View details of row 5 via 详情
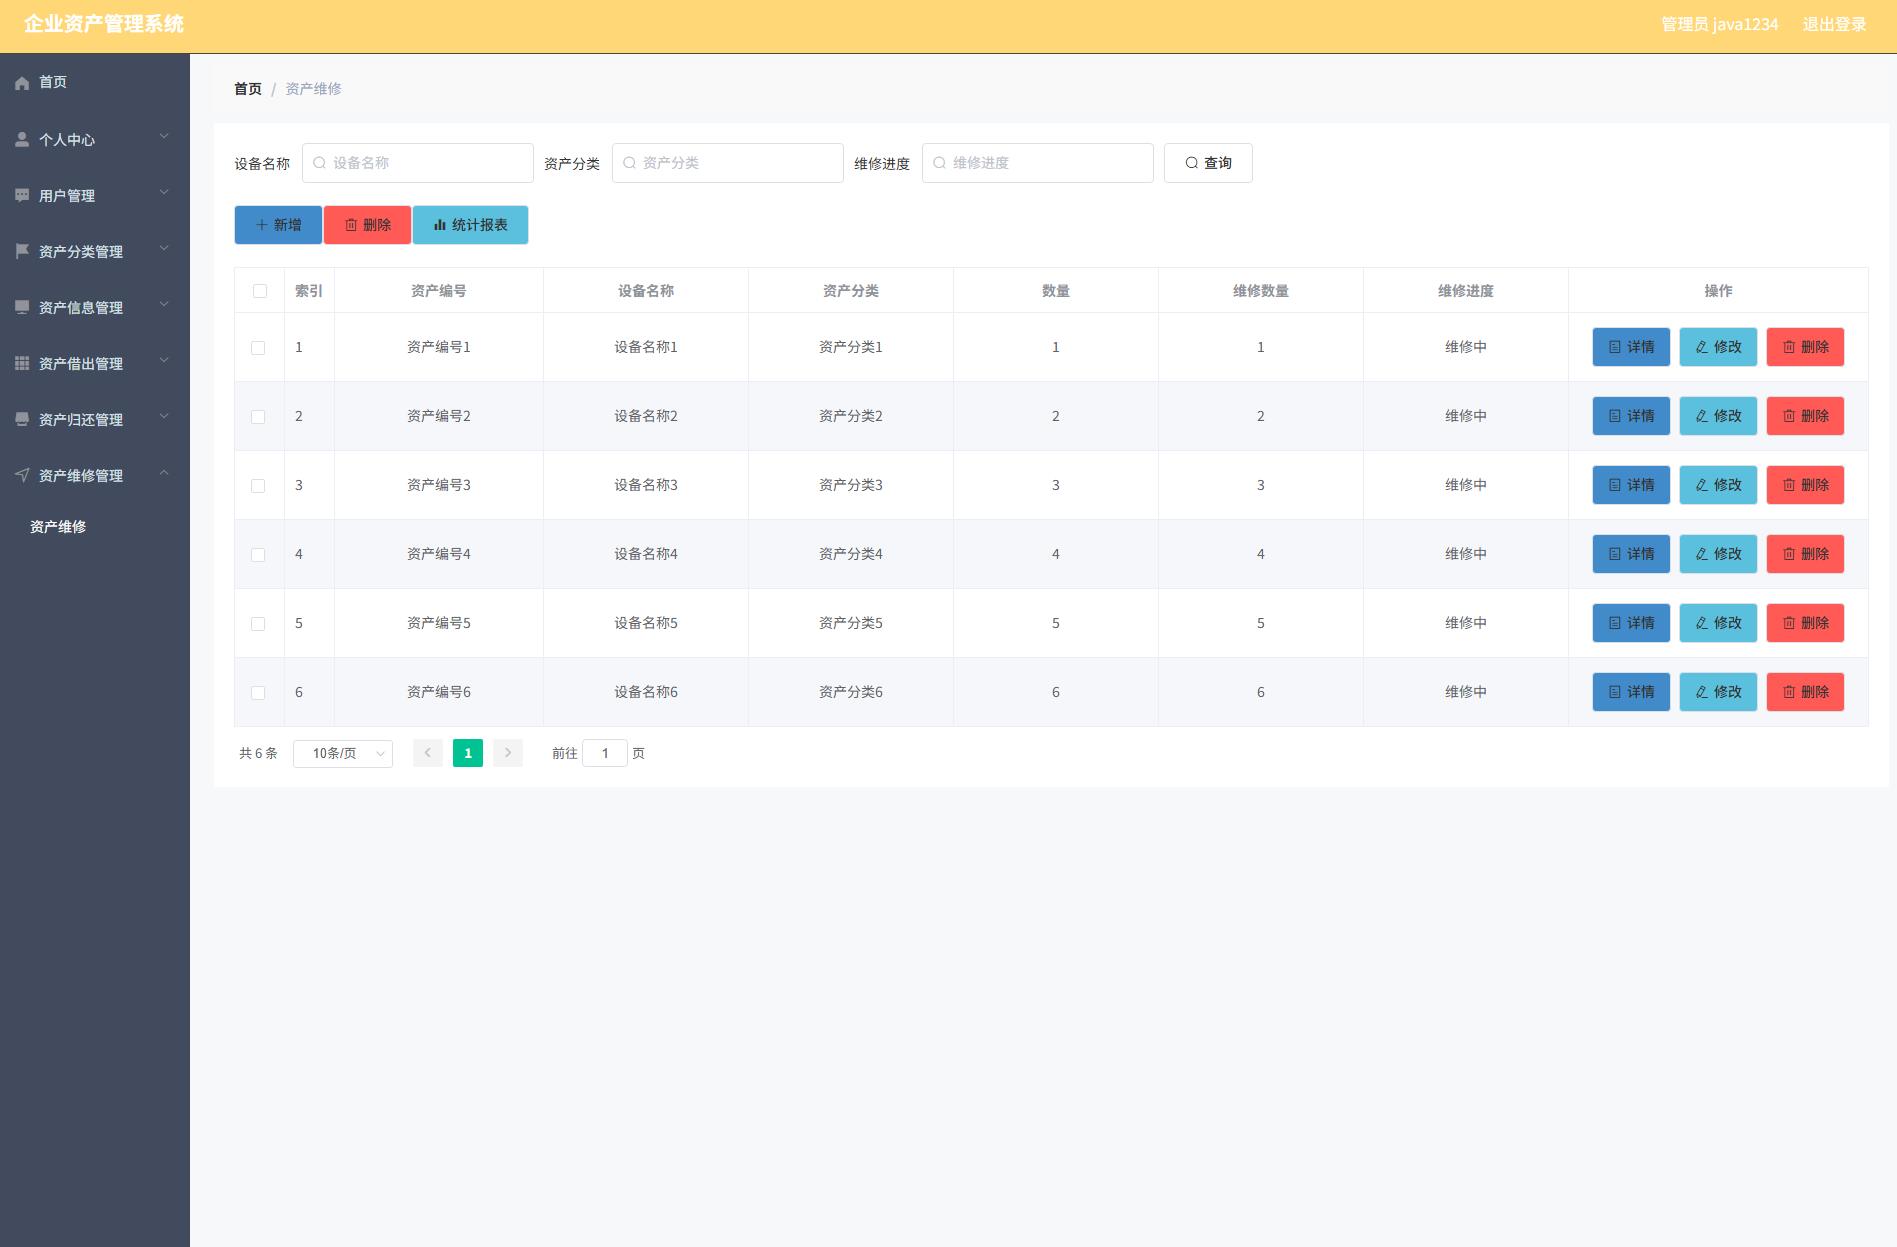1897x1247 pixels. coord(1630,623)
